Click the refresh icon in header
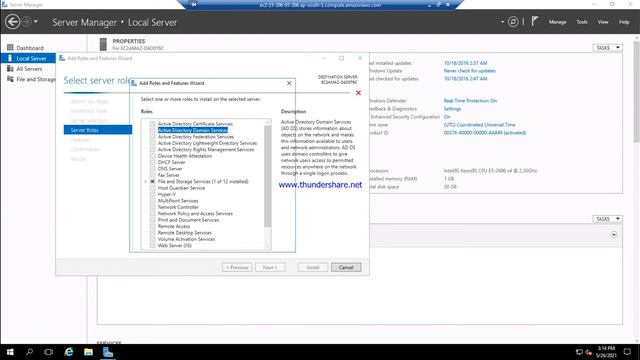This screenshot has width=640, height=360. (x=513, y=22)
